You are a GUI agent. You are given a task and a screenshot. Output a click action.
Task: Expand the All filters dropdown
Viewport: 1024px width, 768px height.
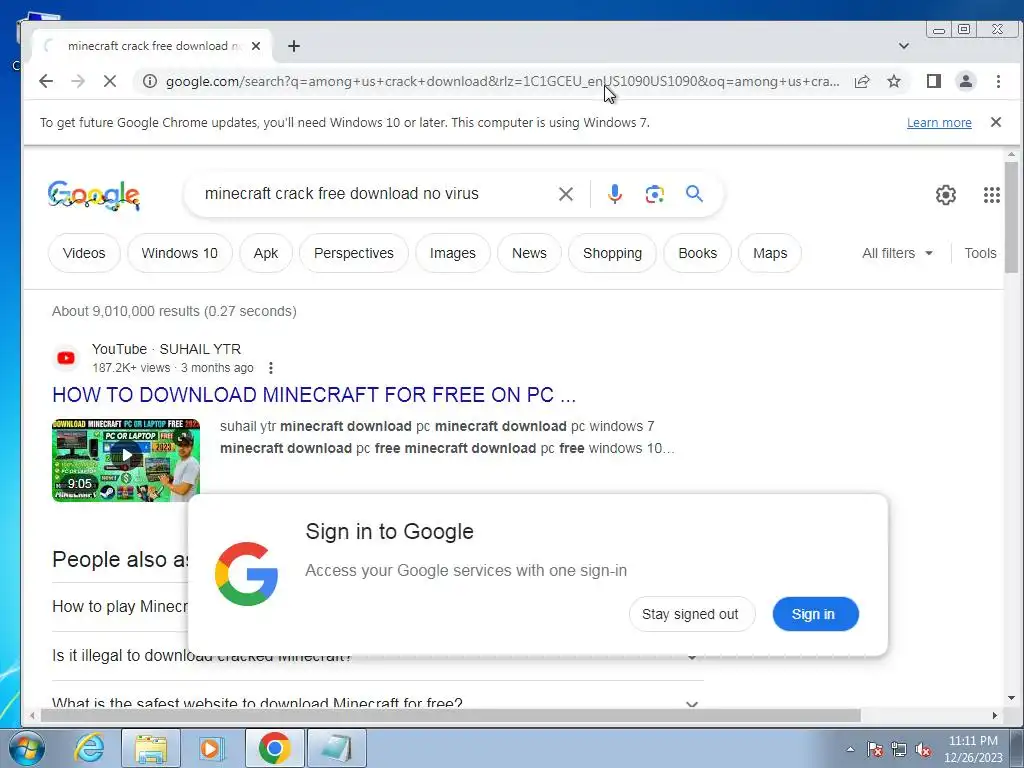click(897, 253)
